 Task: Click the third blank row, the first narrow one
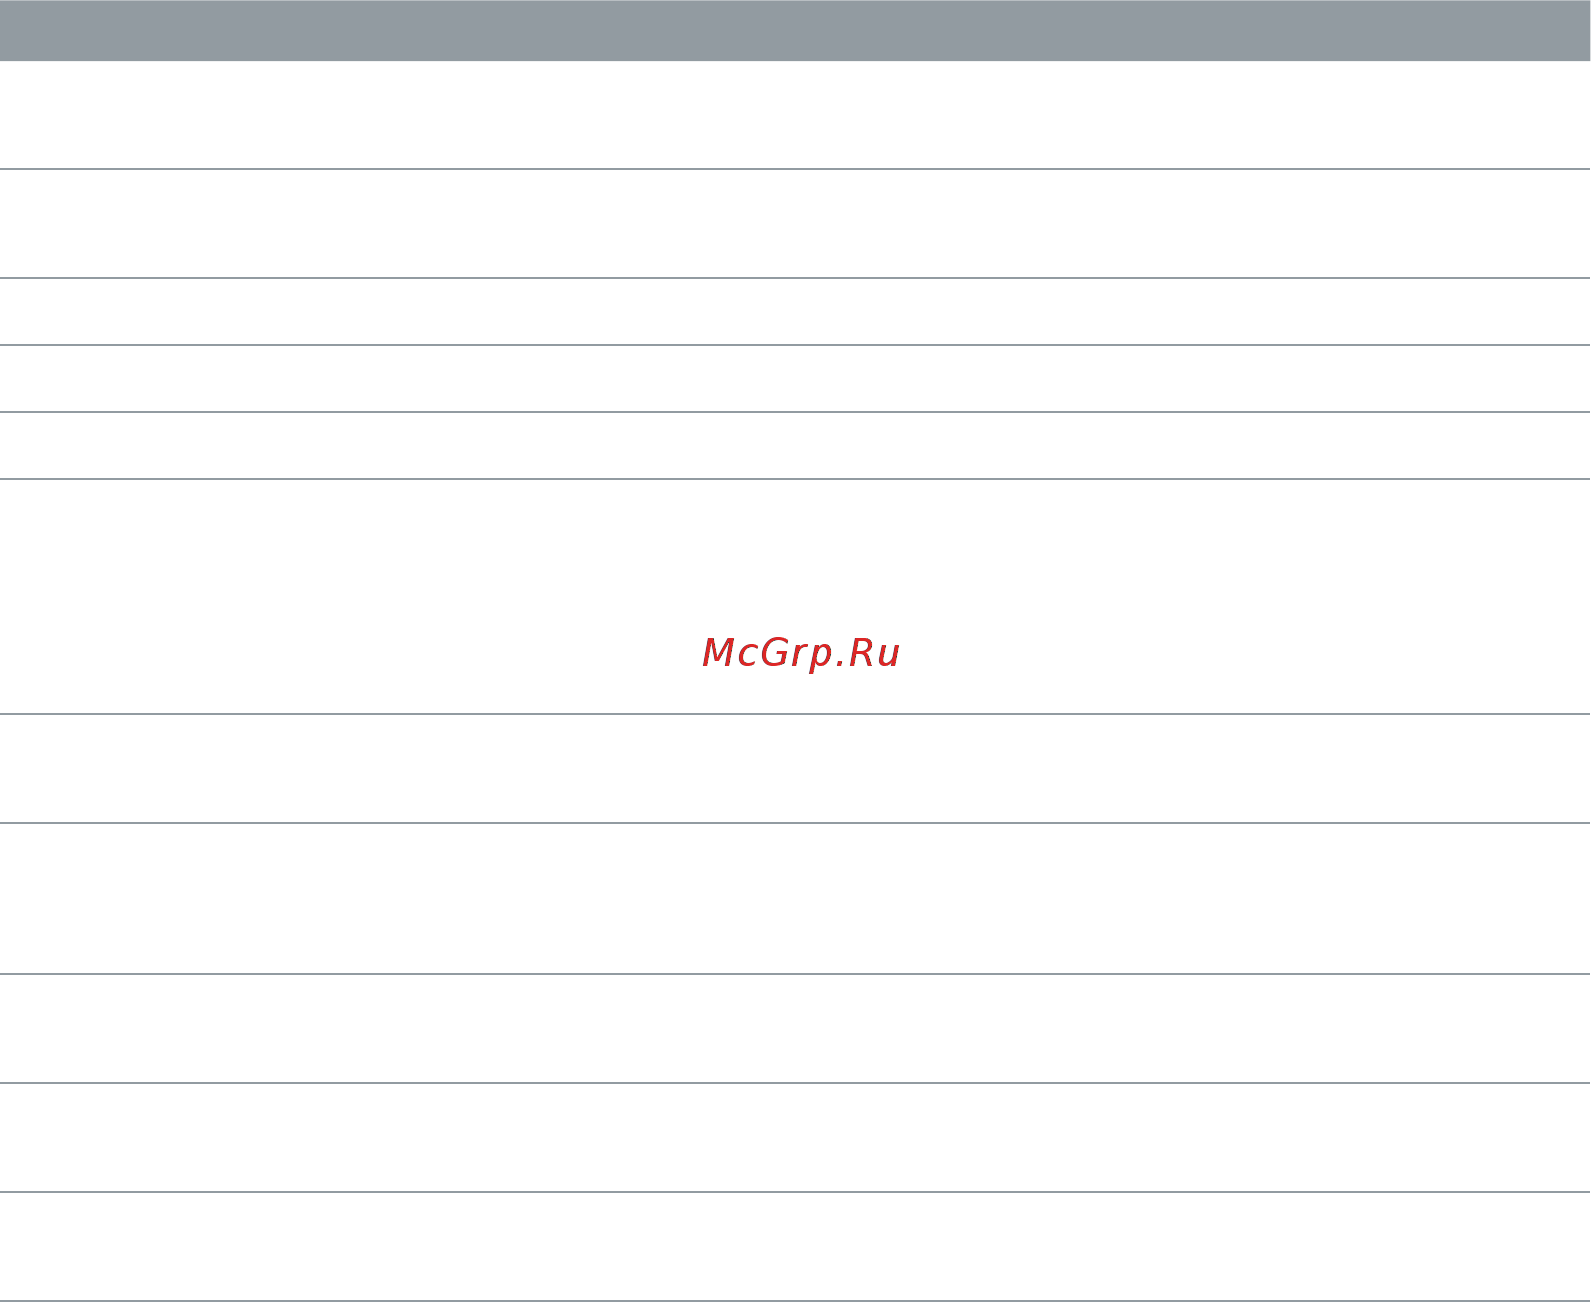pyautogui.click(x=795, y=312)
